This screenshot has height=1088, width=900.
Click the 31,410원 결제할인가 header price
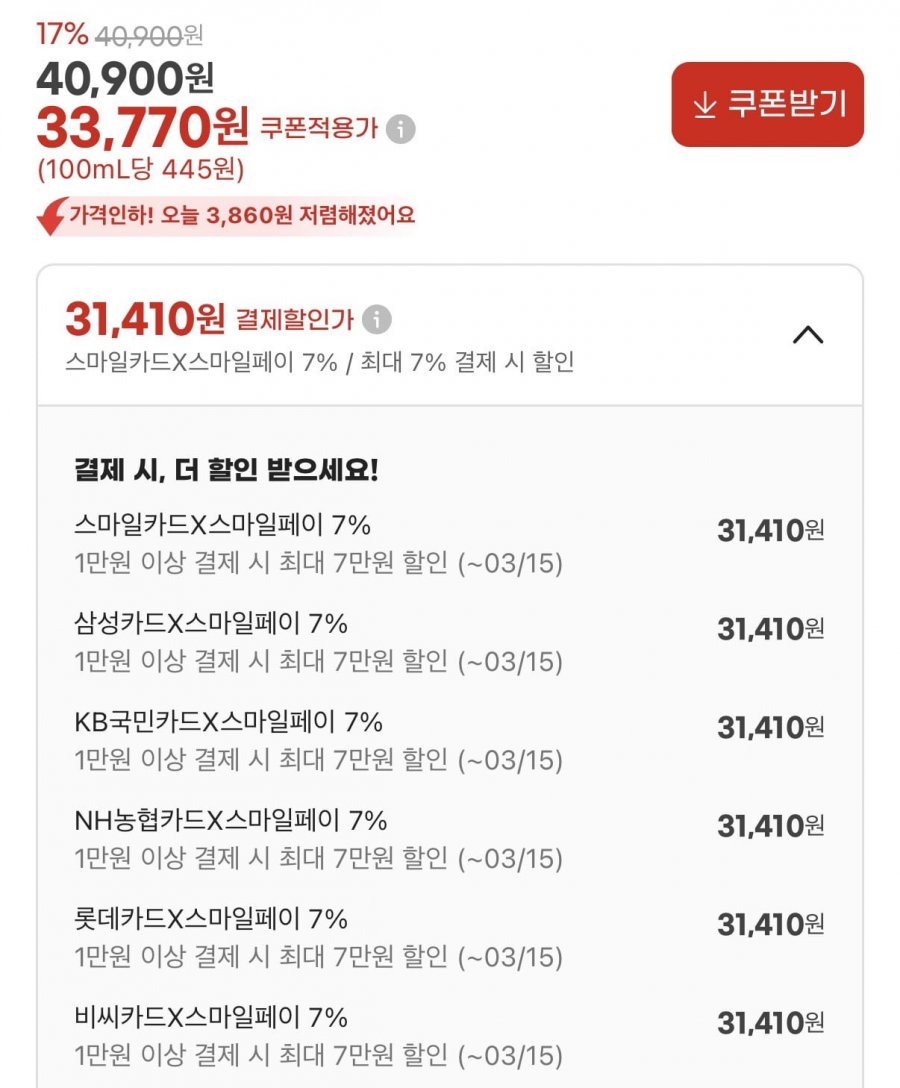pos(145,319)
